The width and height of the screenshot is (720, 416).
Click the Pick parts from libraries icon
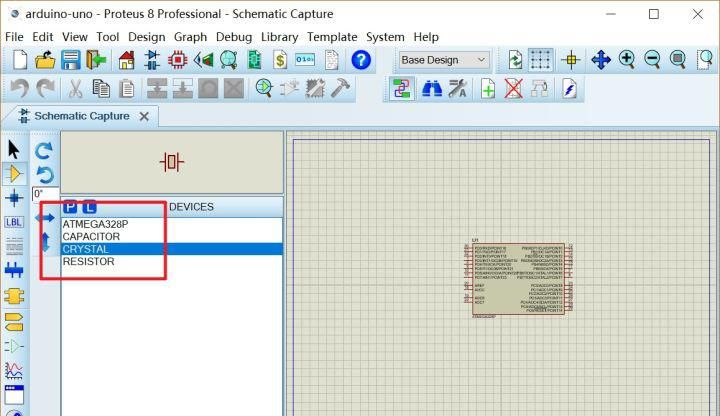coord(264,88)
